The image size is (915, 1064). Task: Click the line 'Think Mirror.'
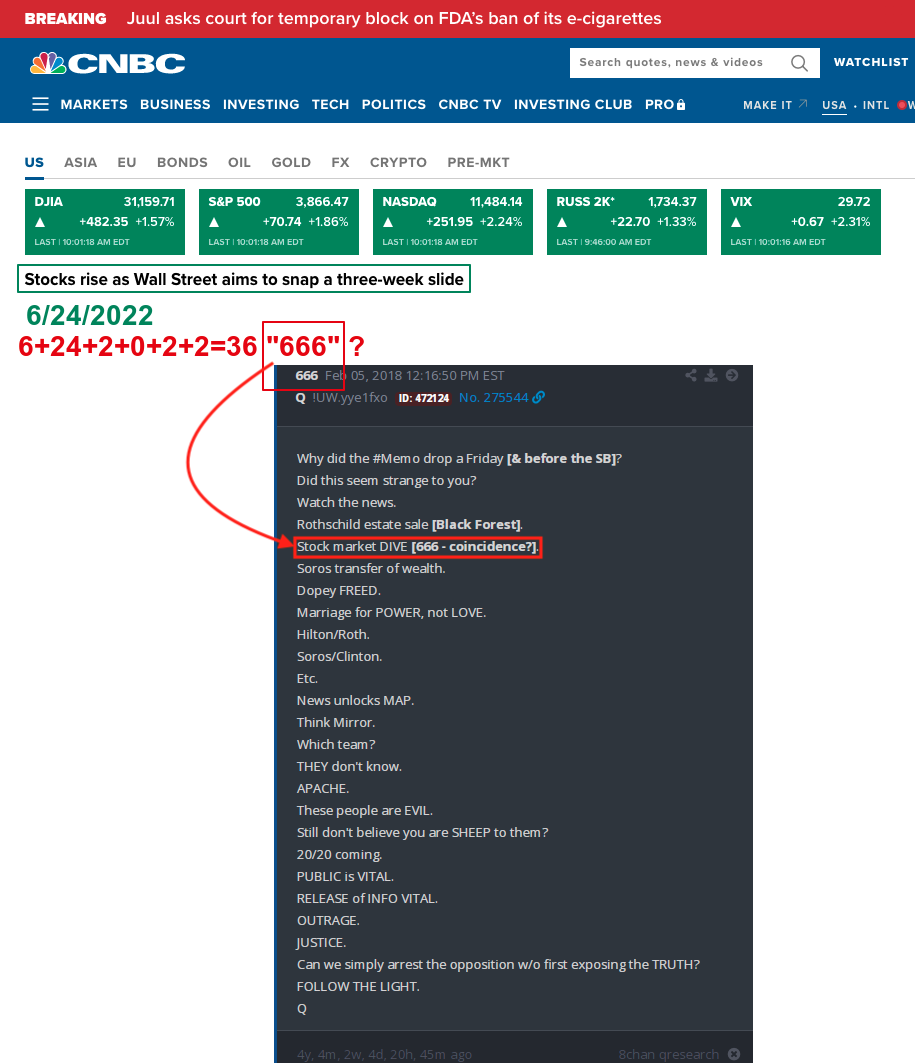point(336,722)
